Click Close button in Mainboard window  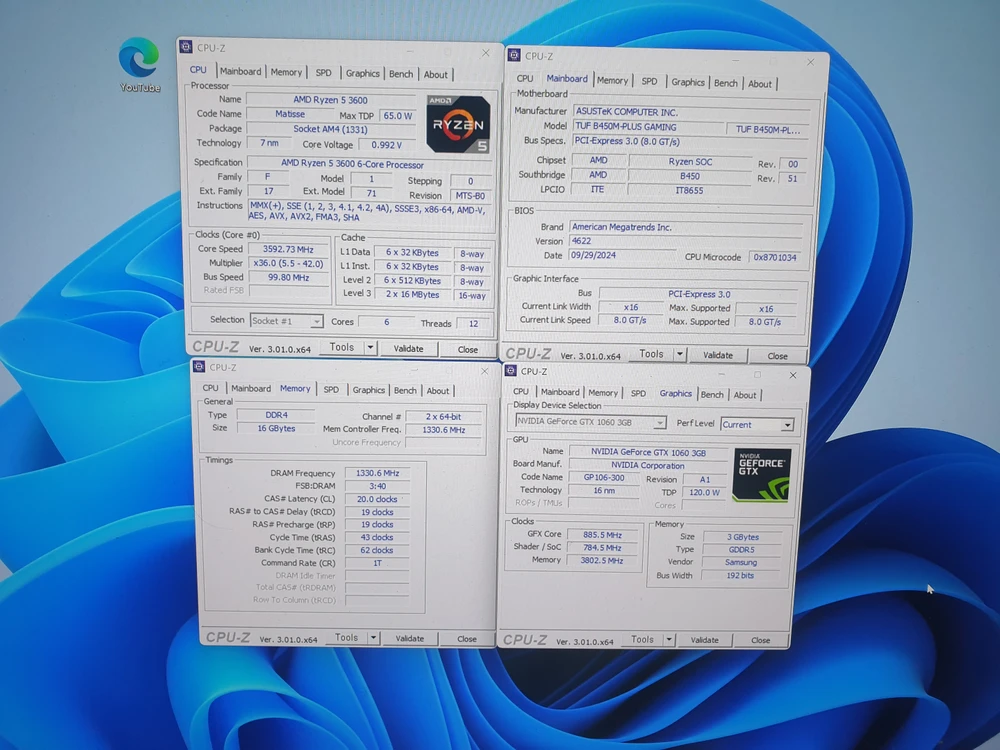pos(777,356)
